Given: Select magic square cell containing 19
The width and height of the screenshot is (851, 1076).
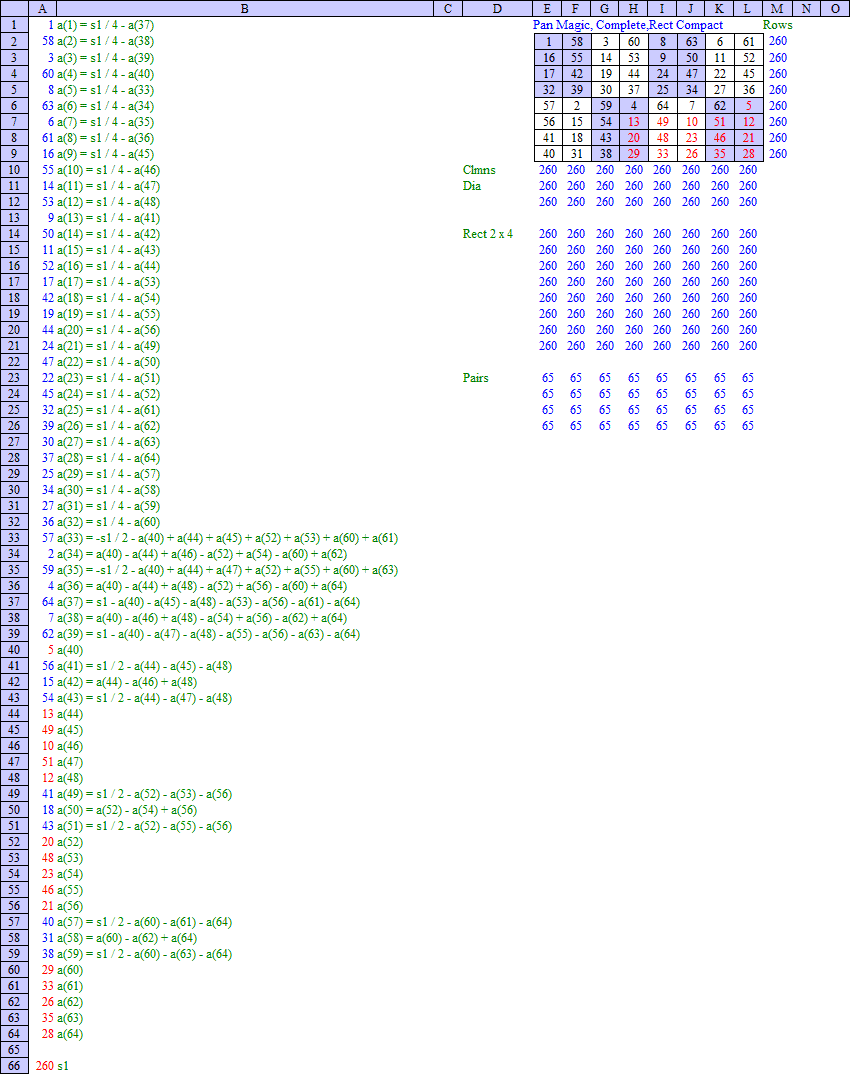Looking at the screenshot, I should coord(605,74).
